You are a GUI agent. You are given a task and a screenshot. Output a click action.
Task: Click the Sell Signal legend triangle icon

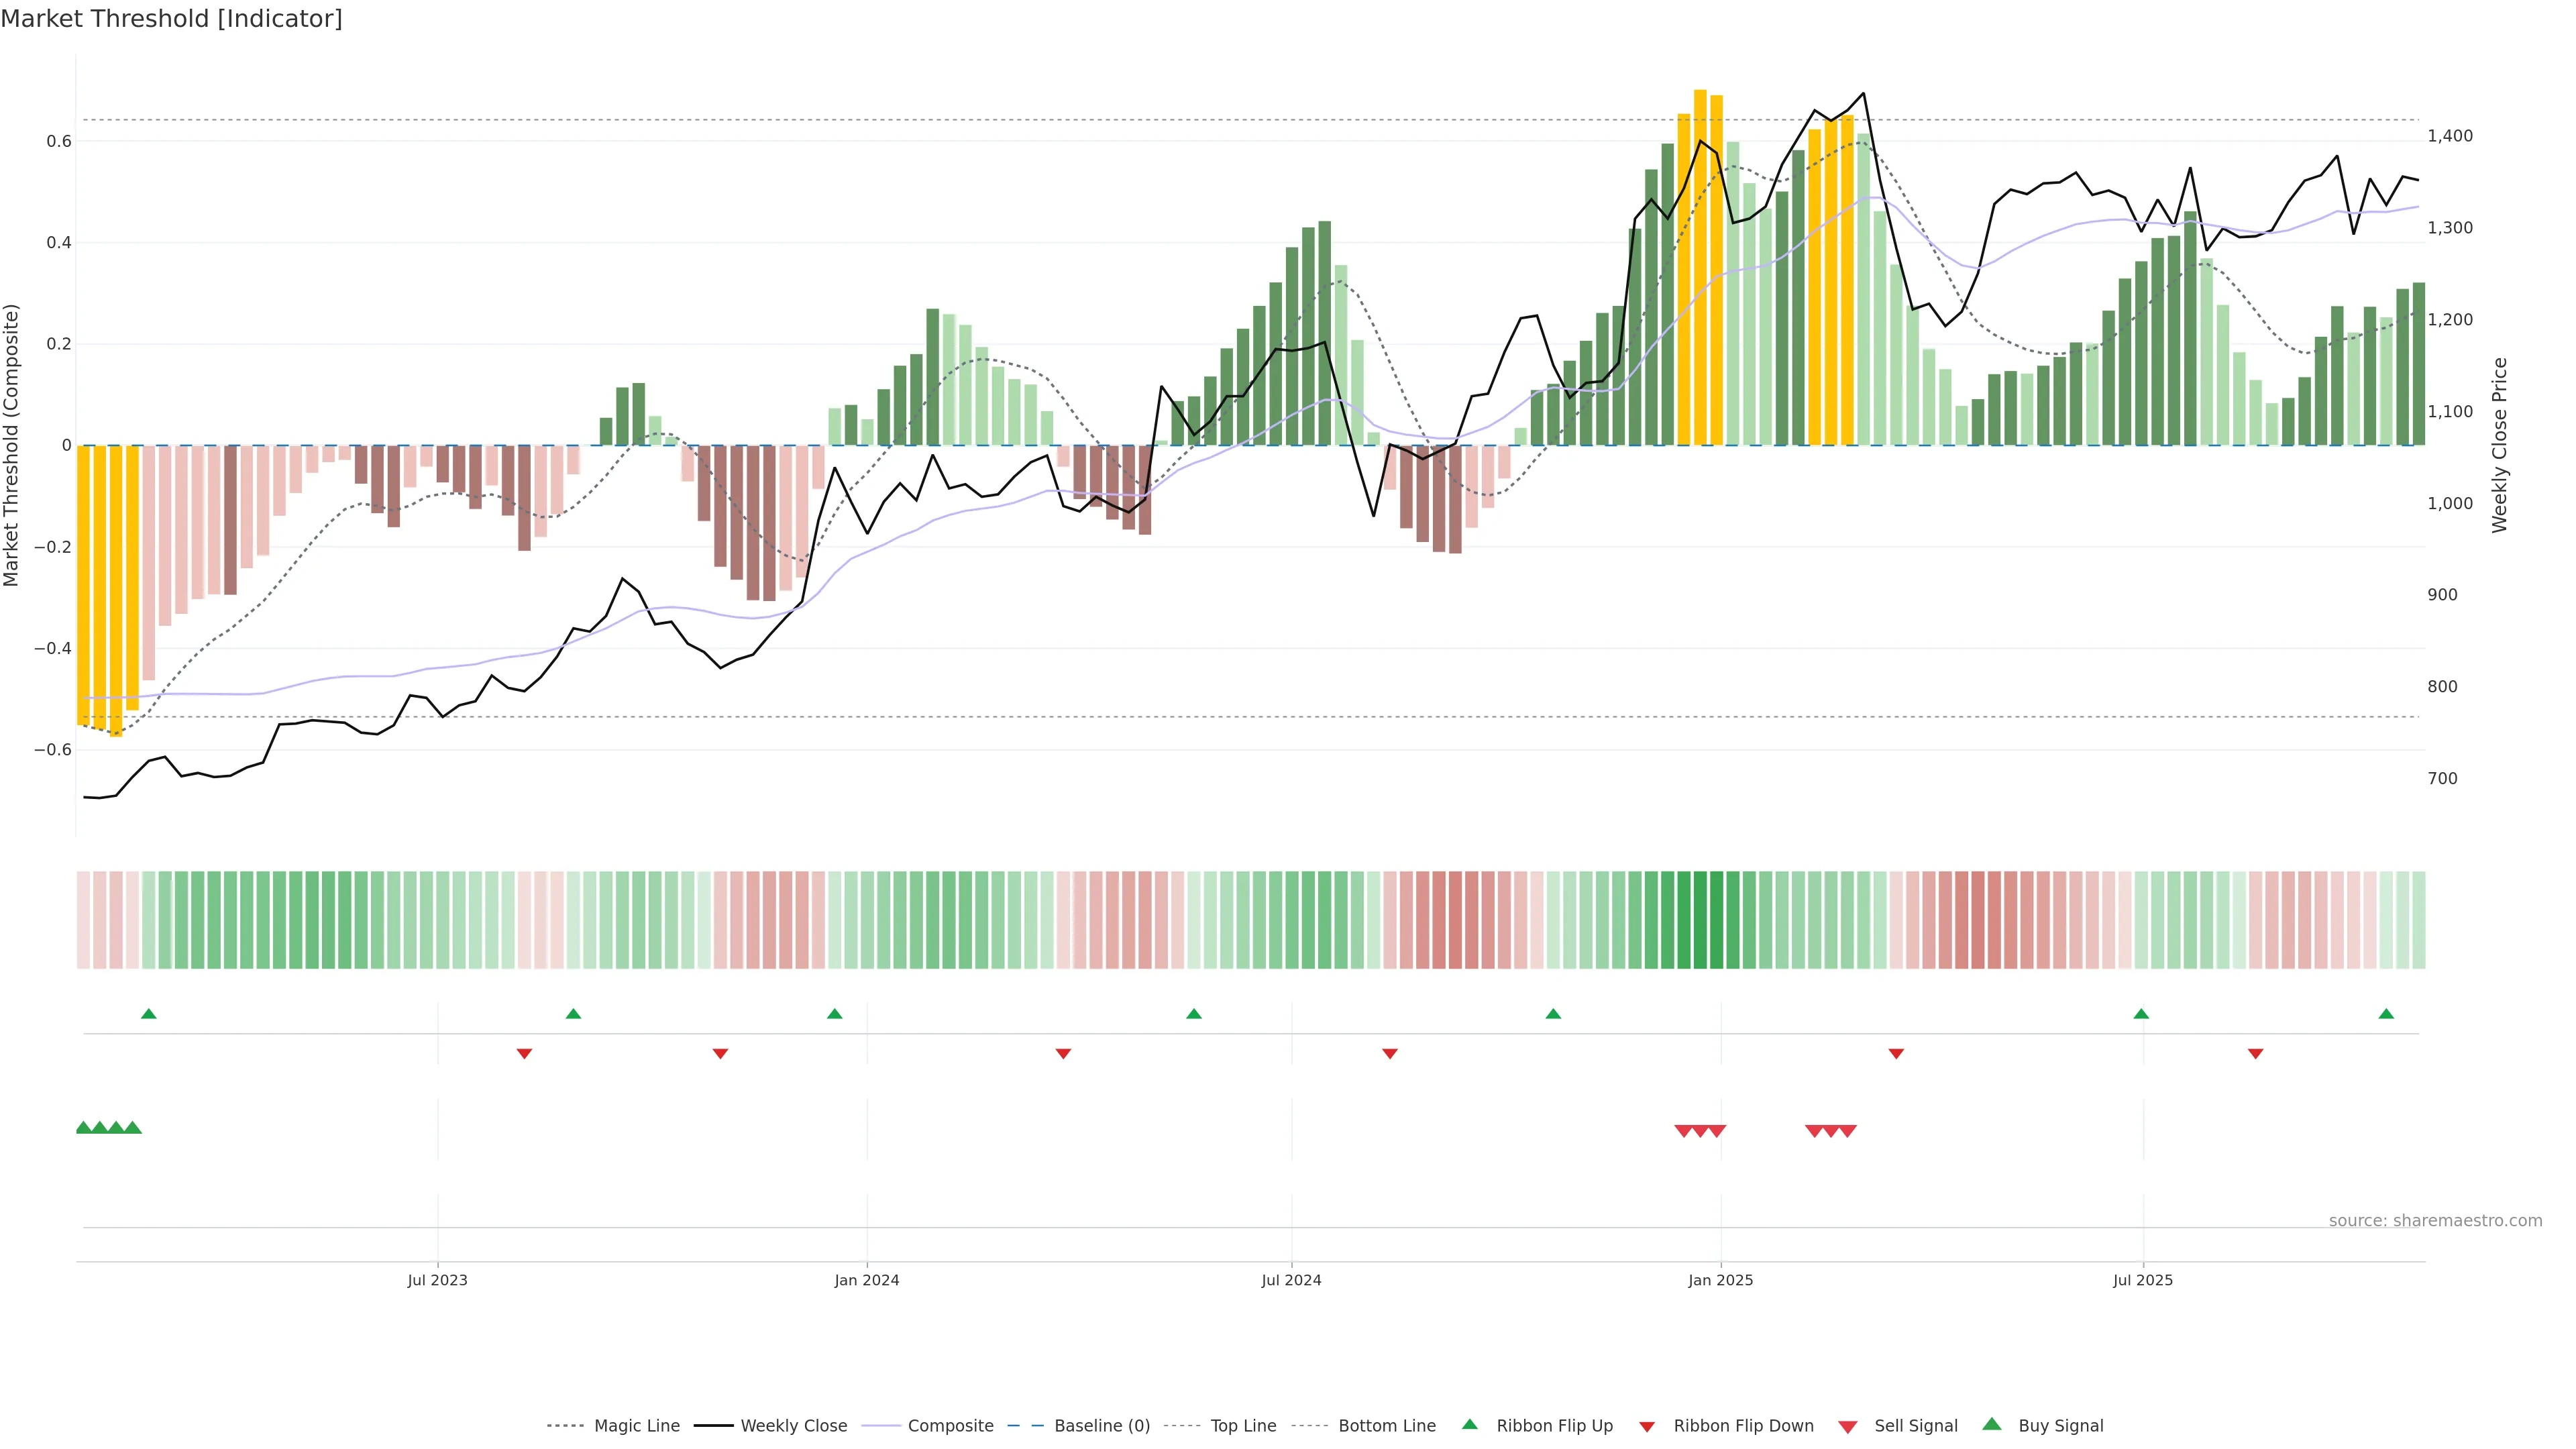[x=1848, y=1427]
